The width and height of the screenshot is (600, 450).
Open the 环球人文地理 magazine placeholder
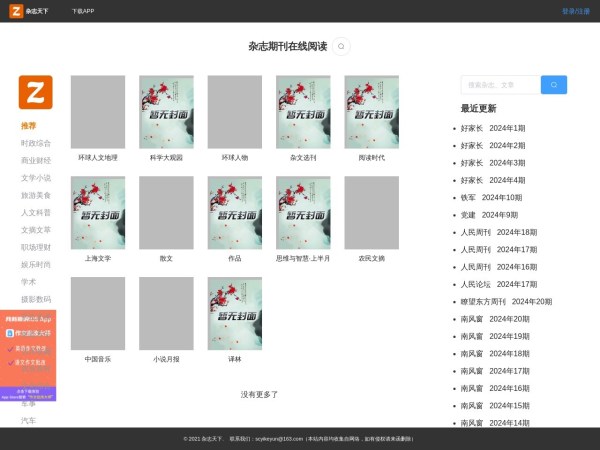click(x=98, y=112)
